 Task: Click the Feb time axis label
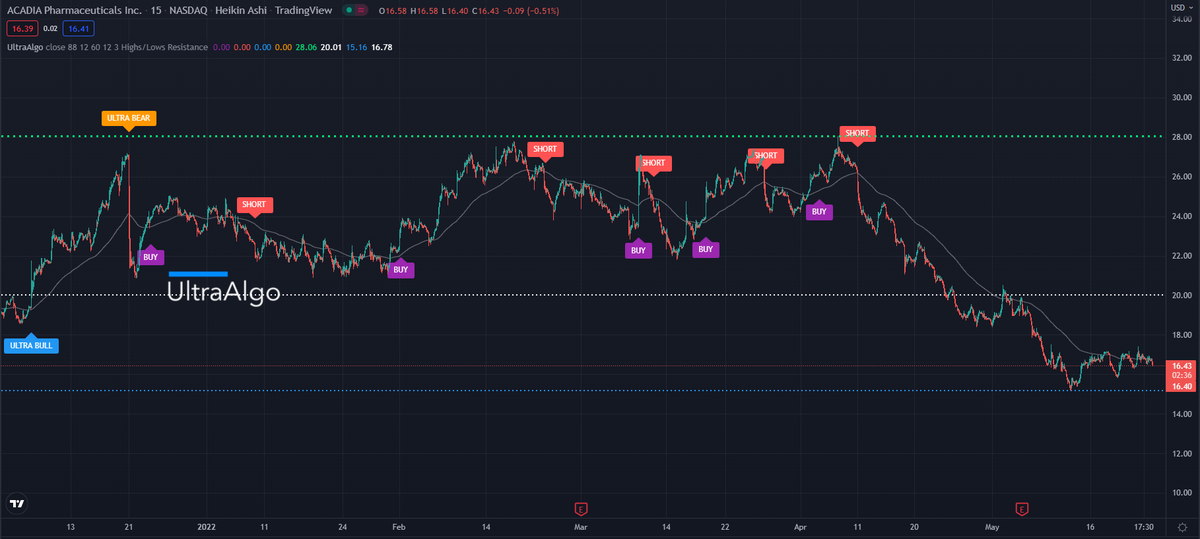pos(398,525)
